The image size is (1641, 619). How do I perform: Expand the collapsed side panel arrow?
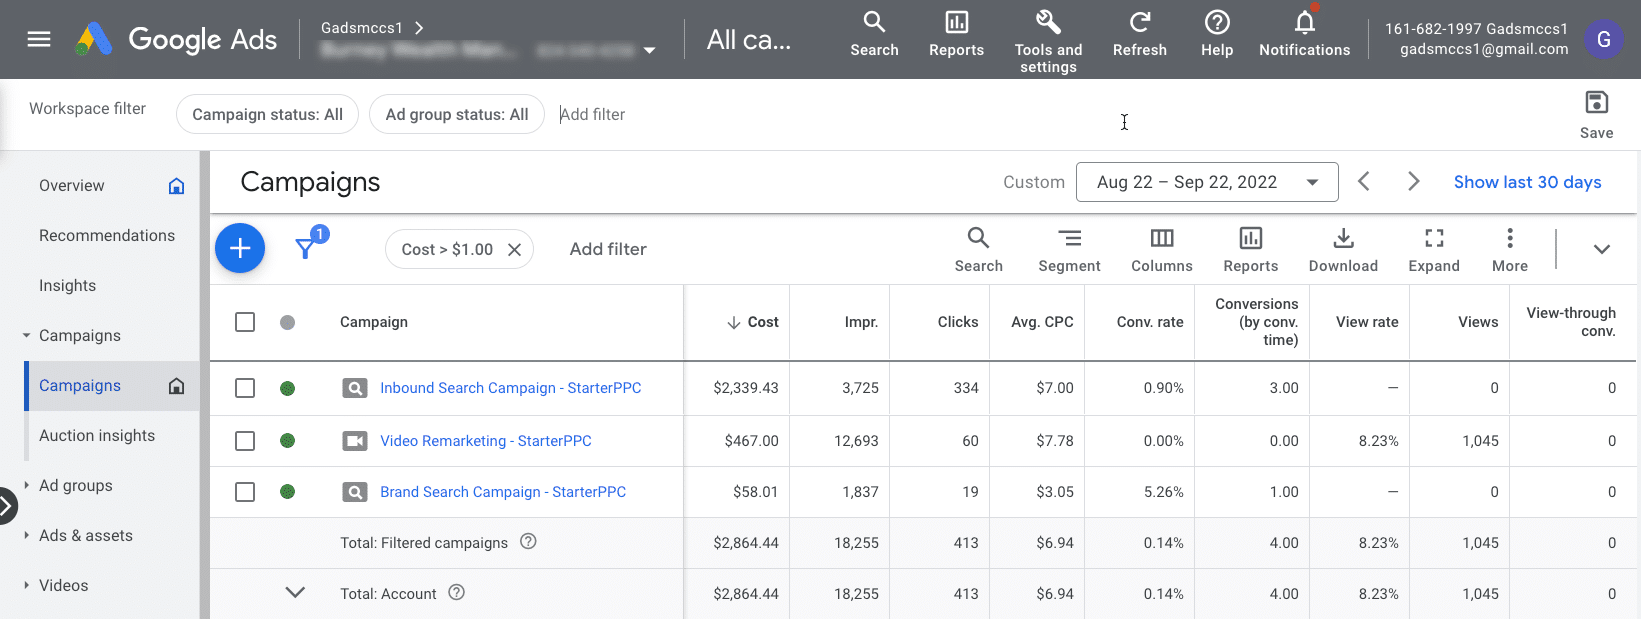tap(6, 506)
